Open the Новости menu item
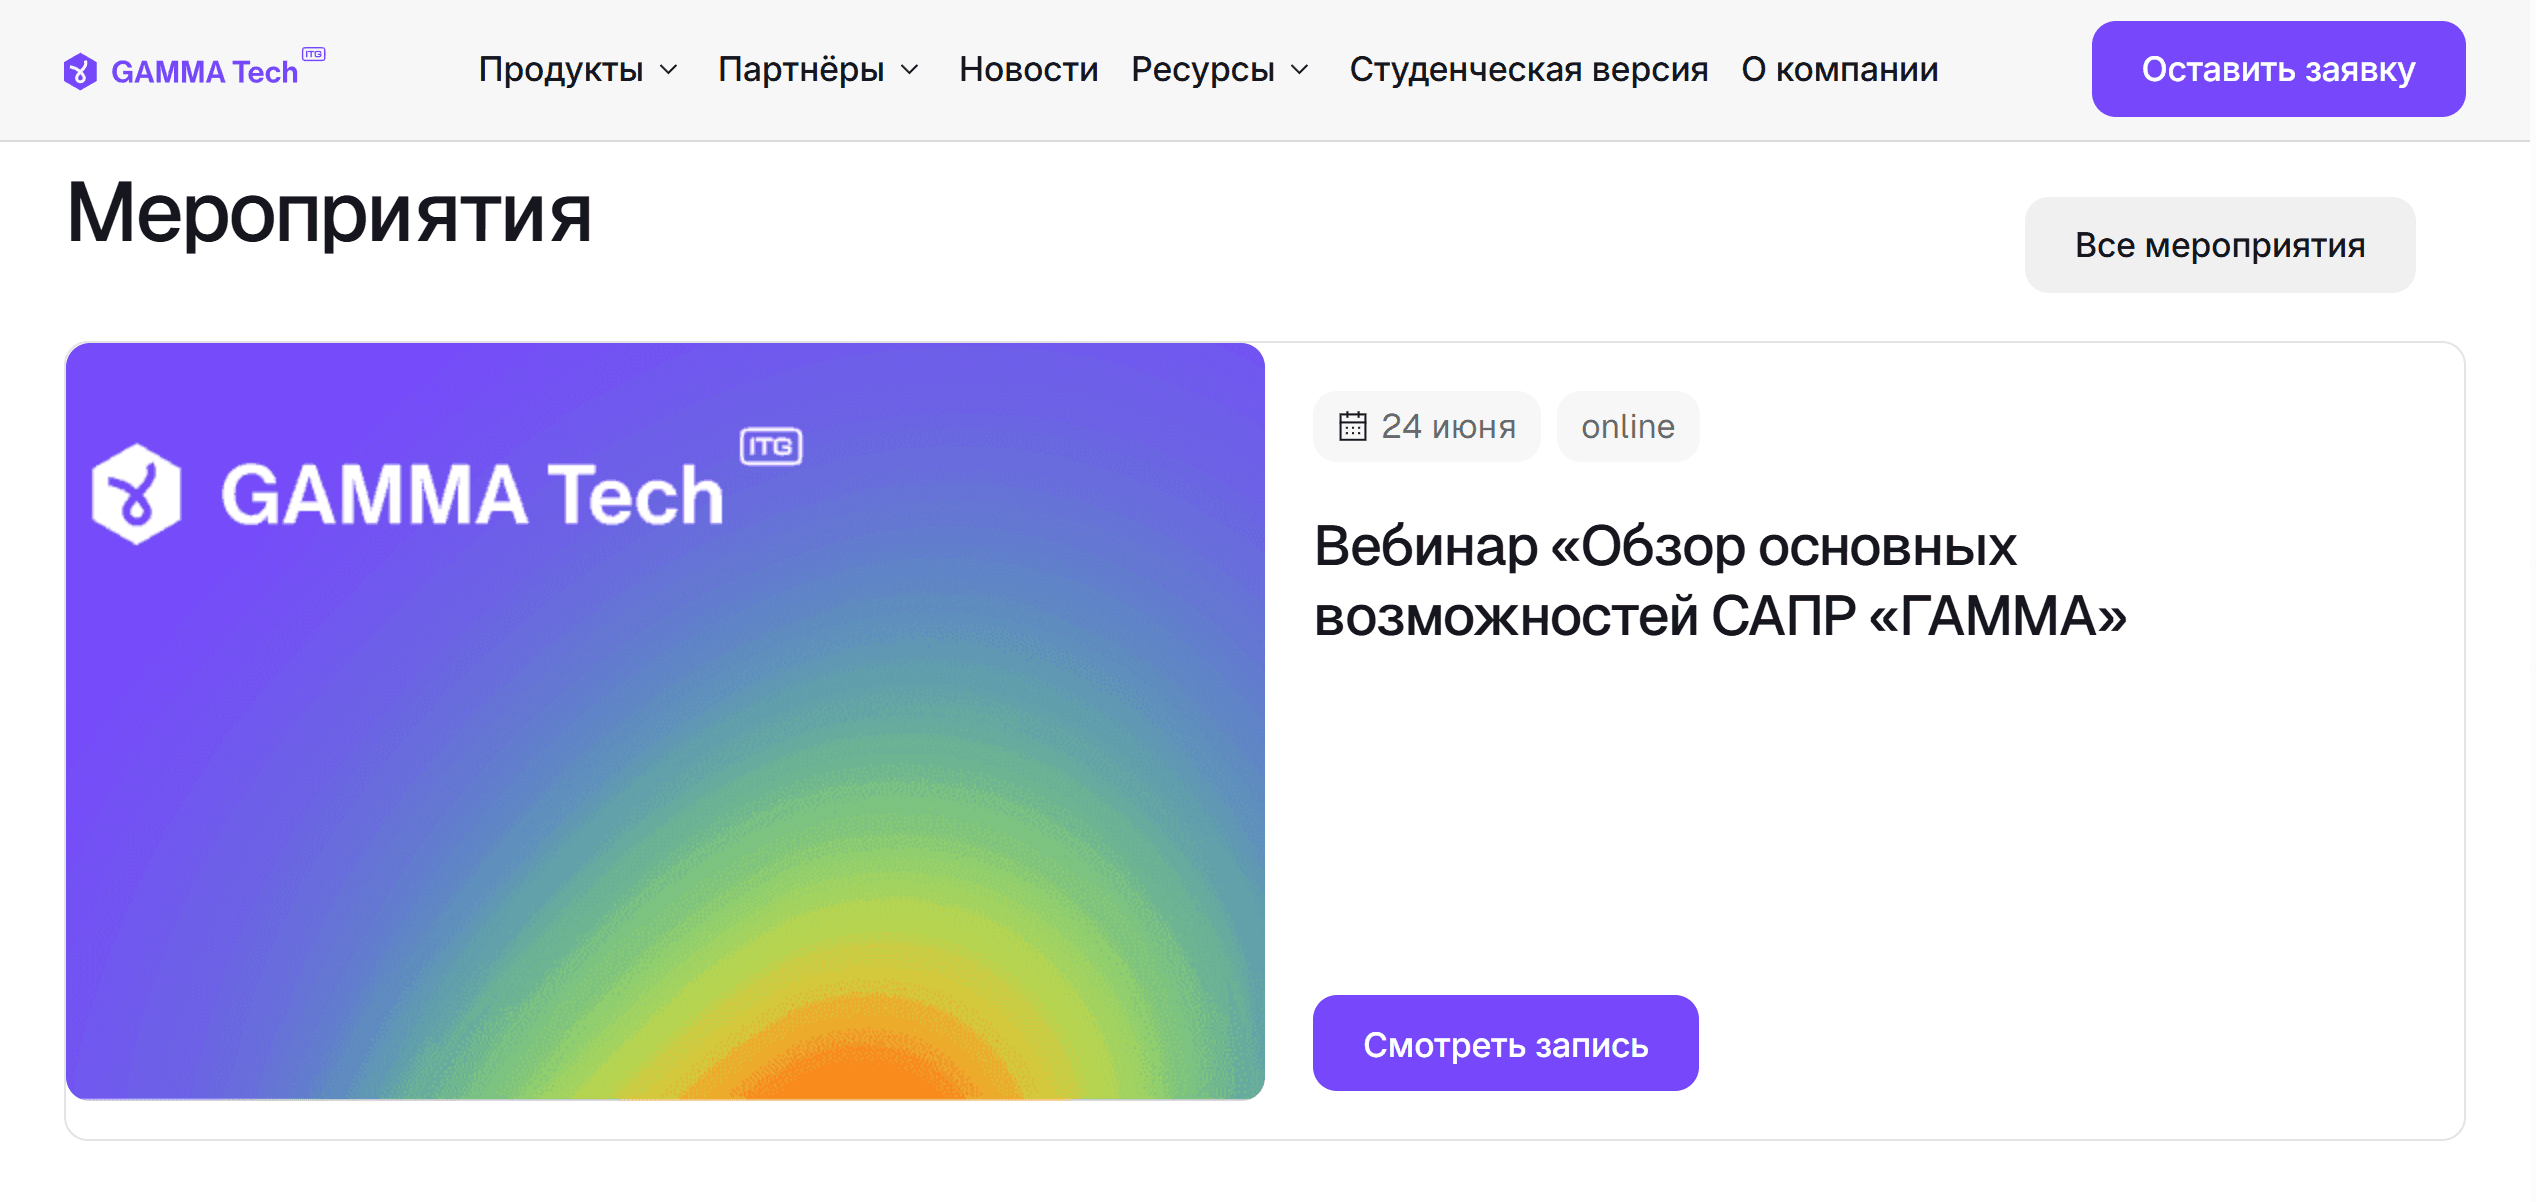Screen dimensions: 2536x1202 coord(1028,70)
